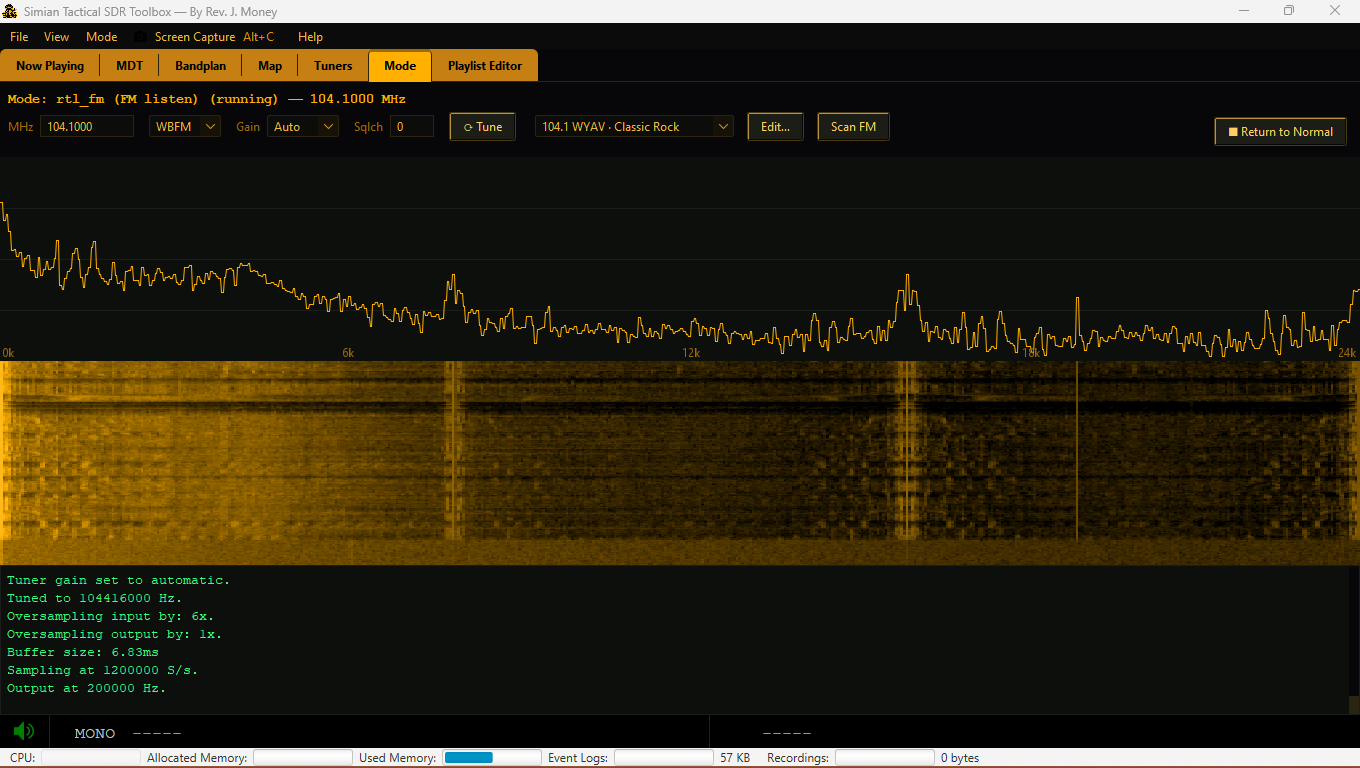Select the highlighted Mode tab
The width and height of the screenshot is (1360, 768).
click(x=400, y=66)
